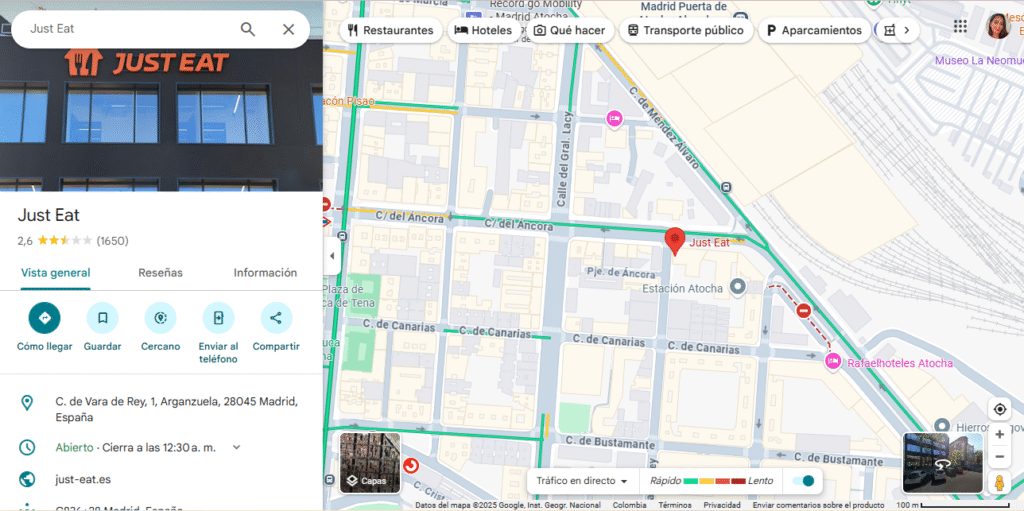
Task: Search nearby with the Cercano icon
Action: pos(161,318)
